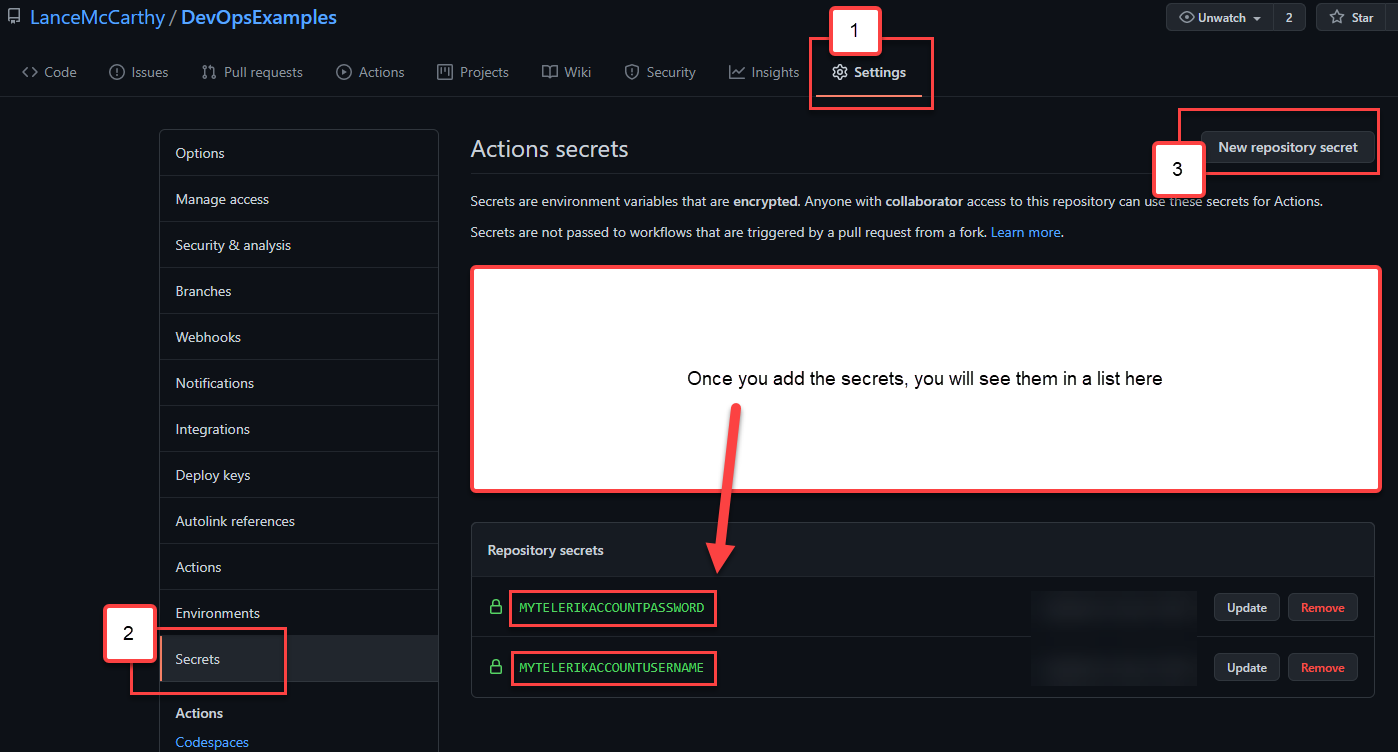Select Secrets in the sidebar
Screen dimensions: 1398x752
point(299,659)
